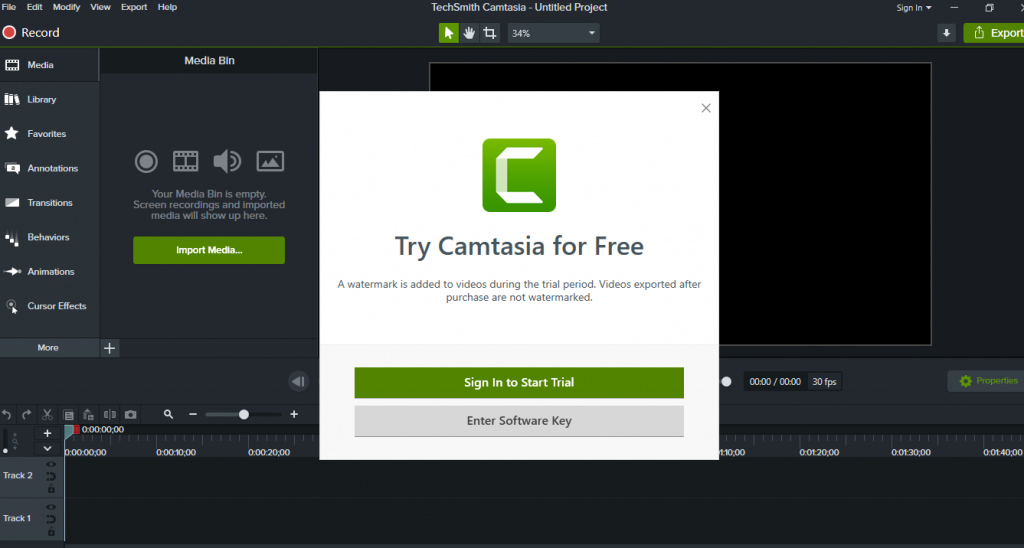Open the Properties panel button
1024x548 pixels.
[987, 381]
